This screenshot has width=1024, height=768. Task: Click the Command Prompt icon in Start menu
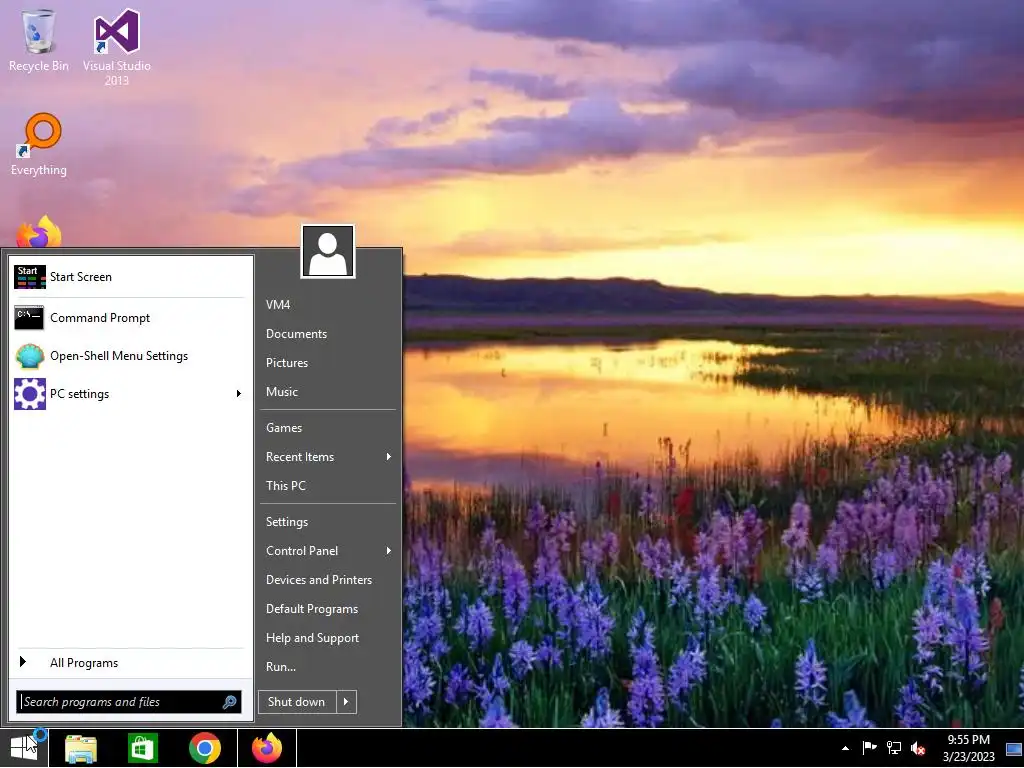pos(29,318)
